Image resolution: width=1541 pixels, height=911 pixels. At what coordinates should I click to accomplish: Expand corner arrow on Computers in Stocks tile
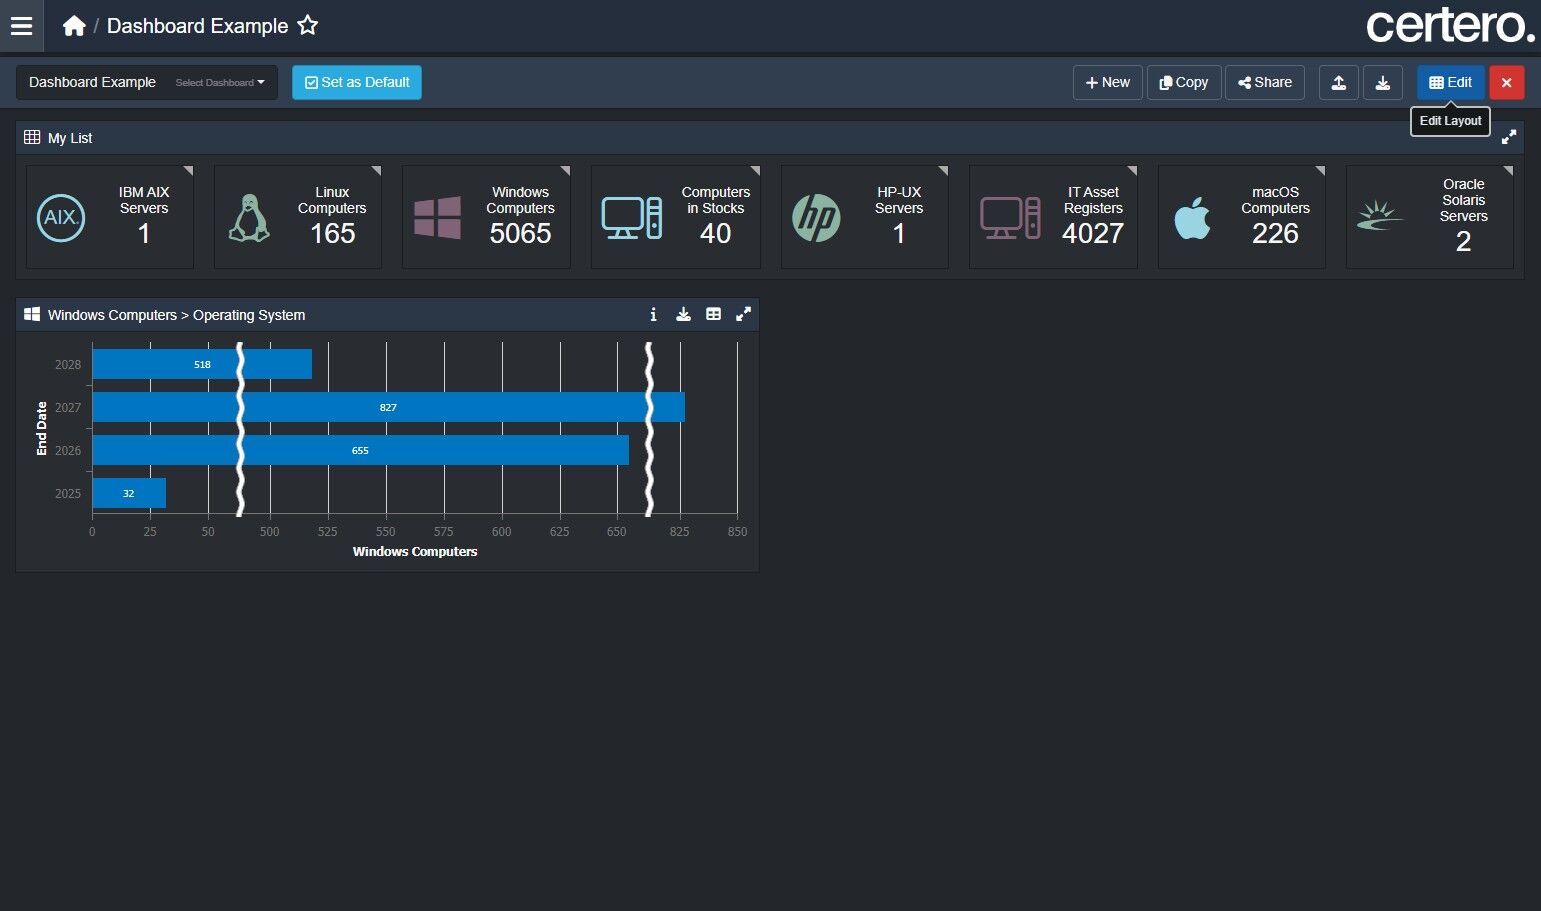click(x=754, y=171)
